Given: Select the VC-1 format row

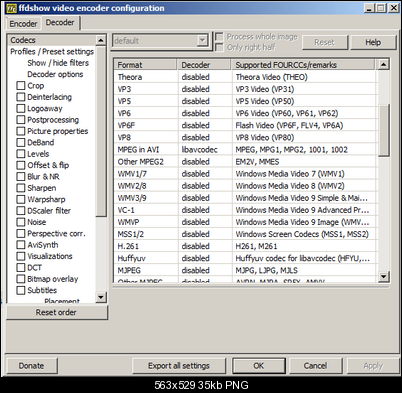Looking at the screenshot, I should pos(245,210).
